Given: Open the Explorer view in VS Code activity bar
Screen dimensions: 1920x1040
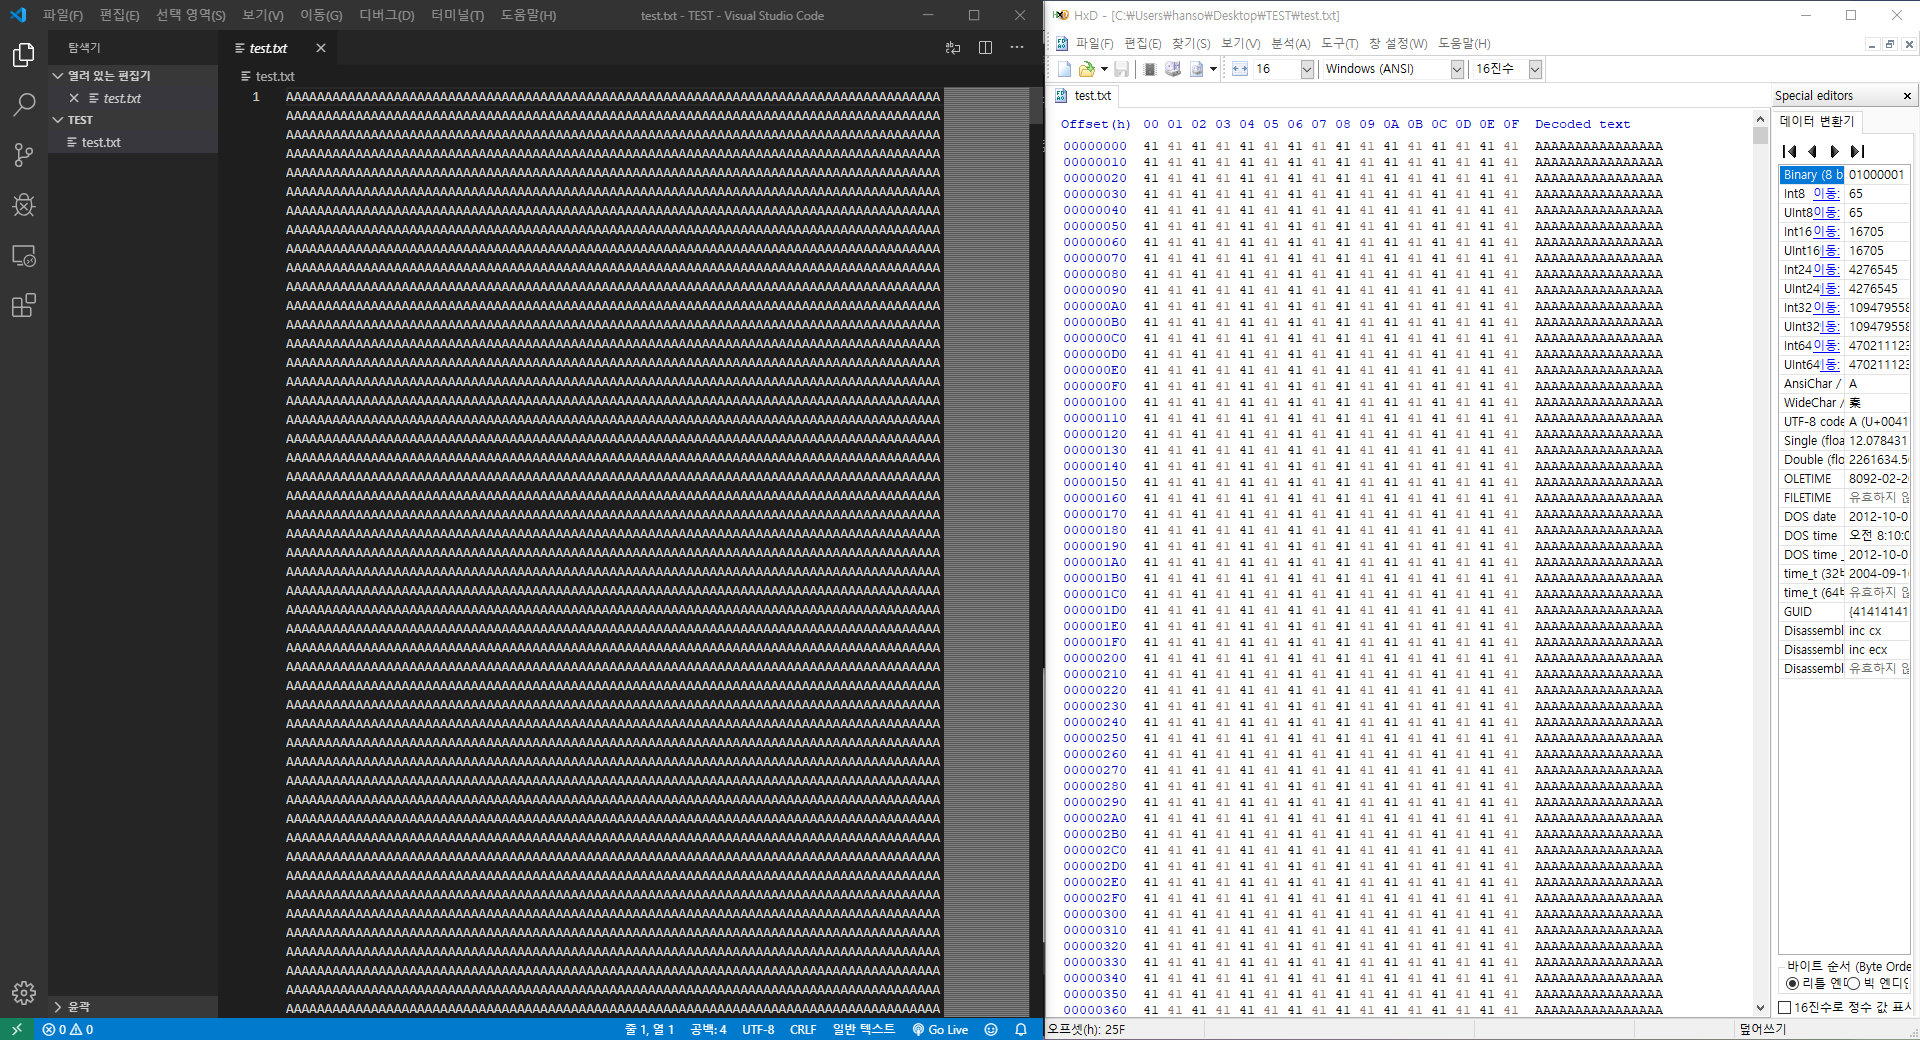Looking at the screenshot, I should [24, 55].
